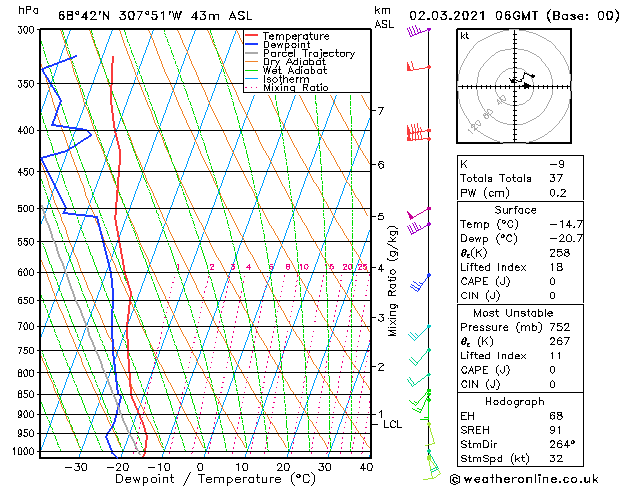Viewport: 629px width, 486px height.
Task: Click the mixing ratio label 10 on chart
Action: pos(304,267)
